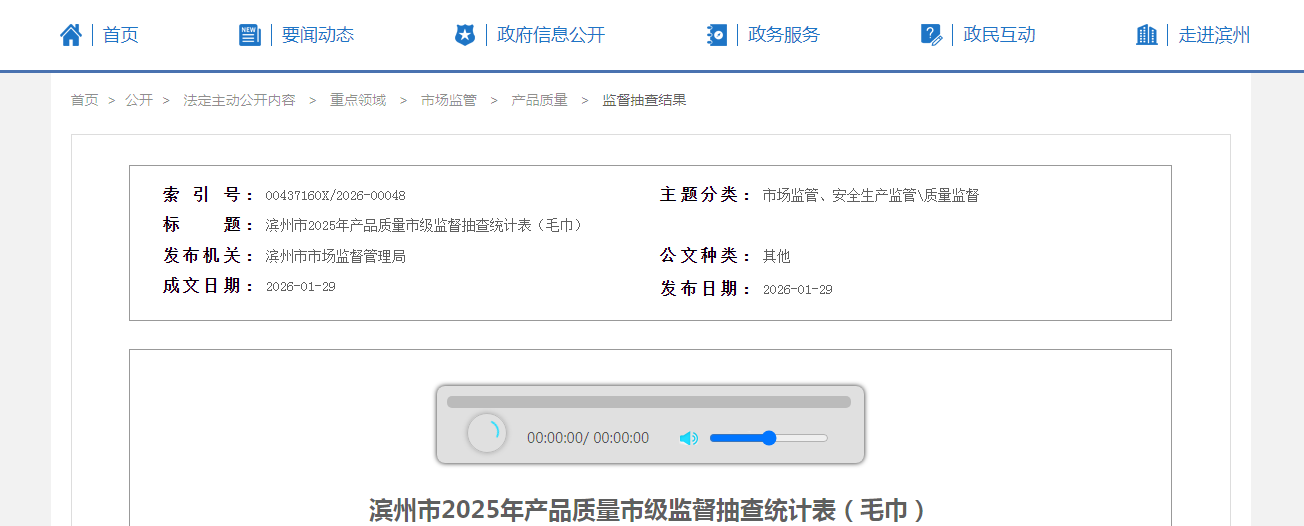
Task: Click the news icon beside 要闻动态
Action: (250, 35)
